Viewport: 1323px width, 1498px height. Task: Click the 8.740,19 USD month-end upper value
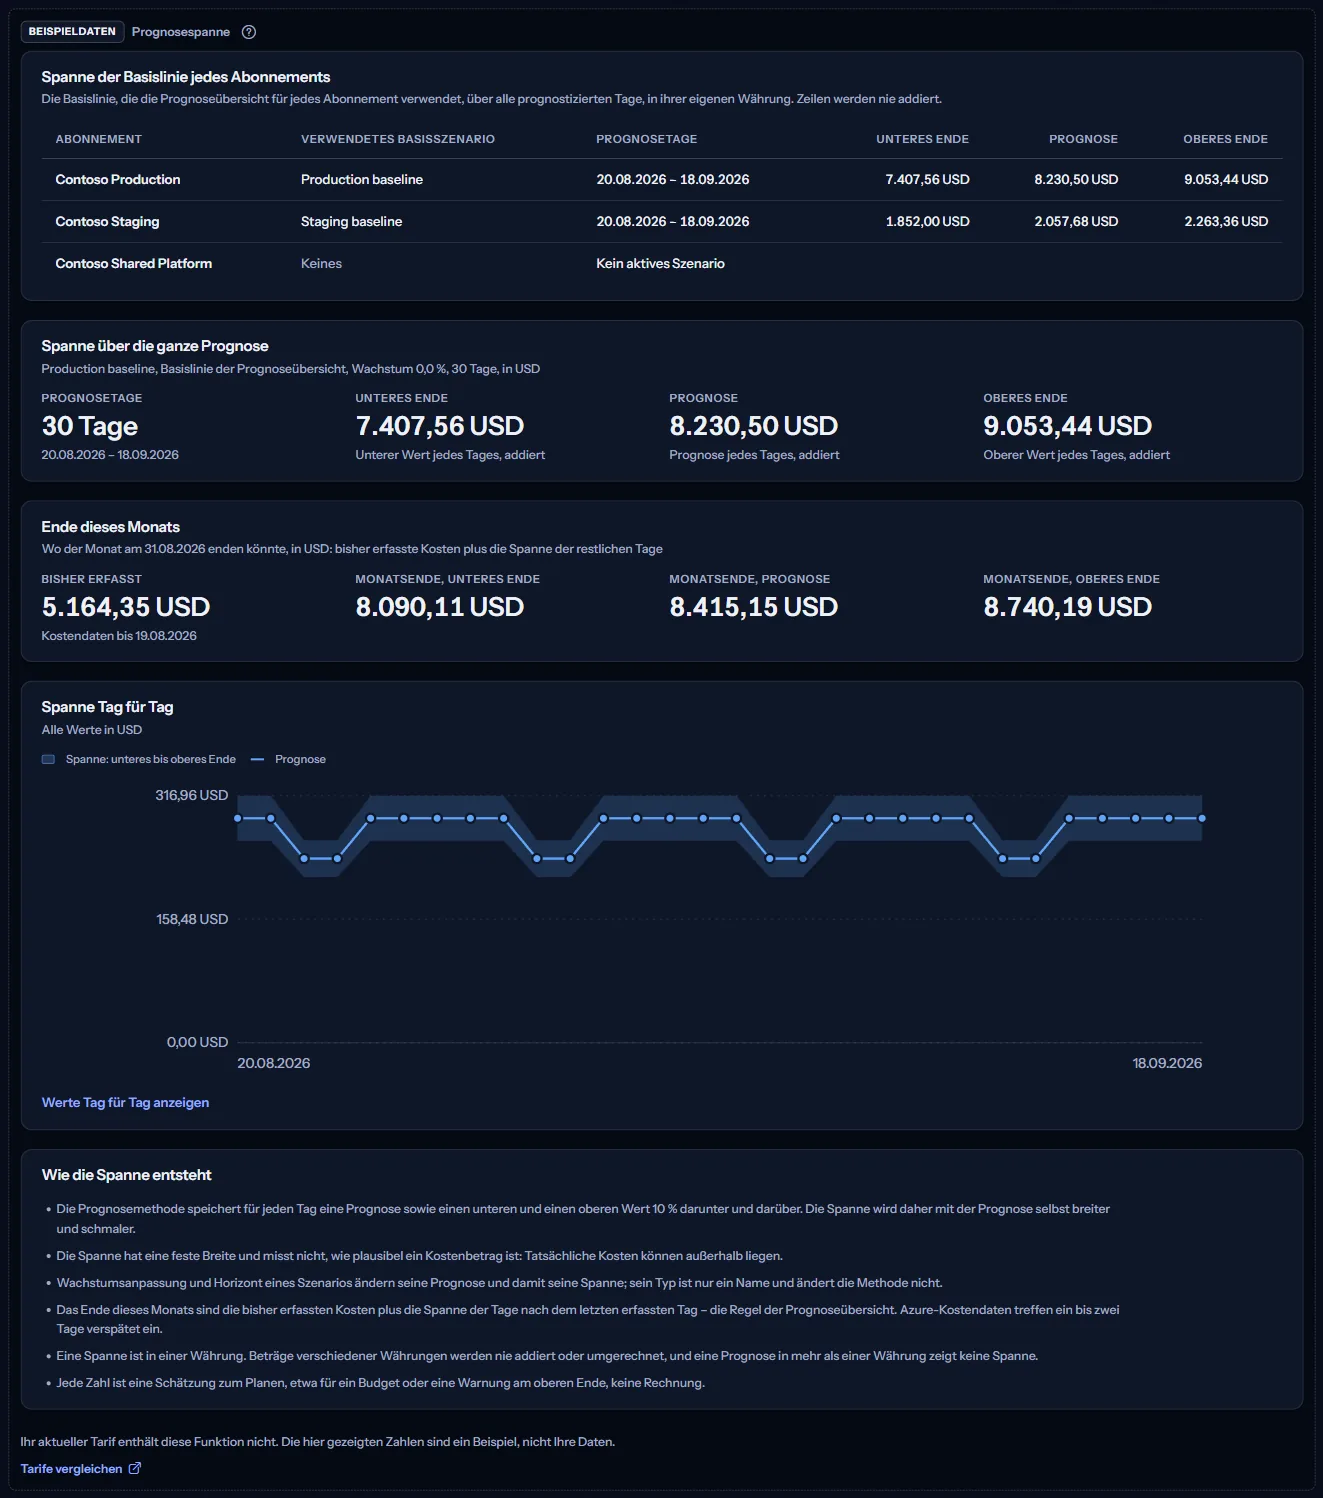point(1068,607)
